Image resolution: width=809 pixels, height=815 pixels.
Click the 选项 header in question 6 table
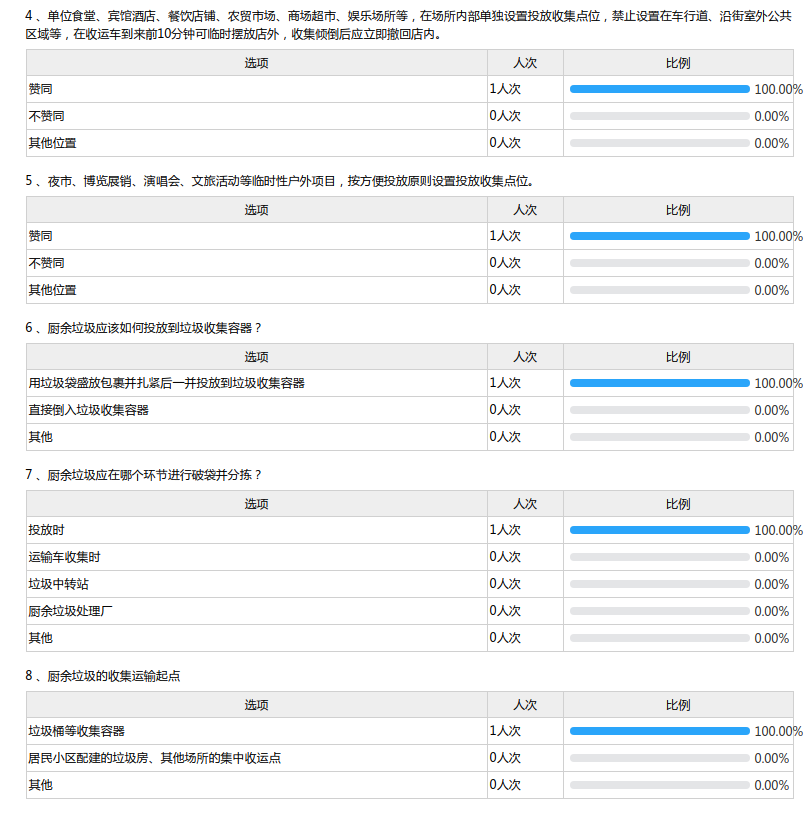(x=256, y=357)
